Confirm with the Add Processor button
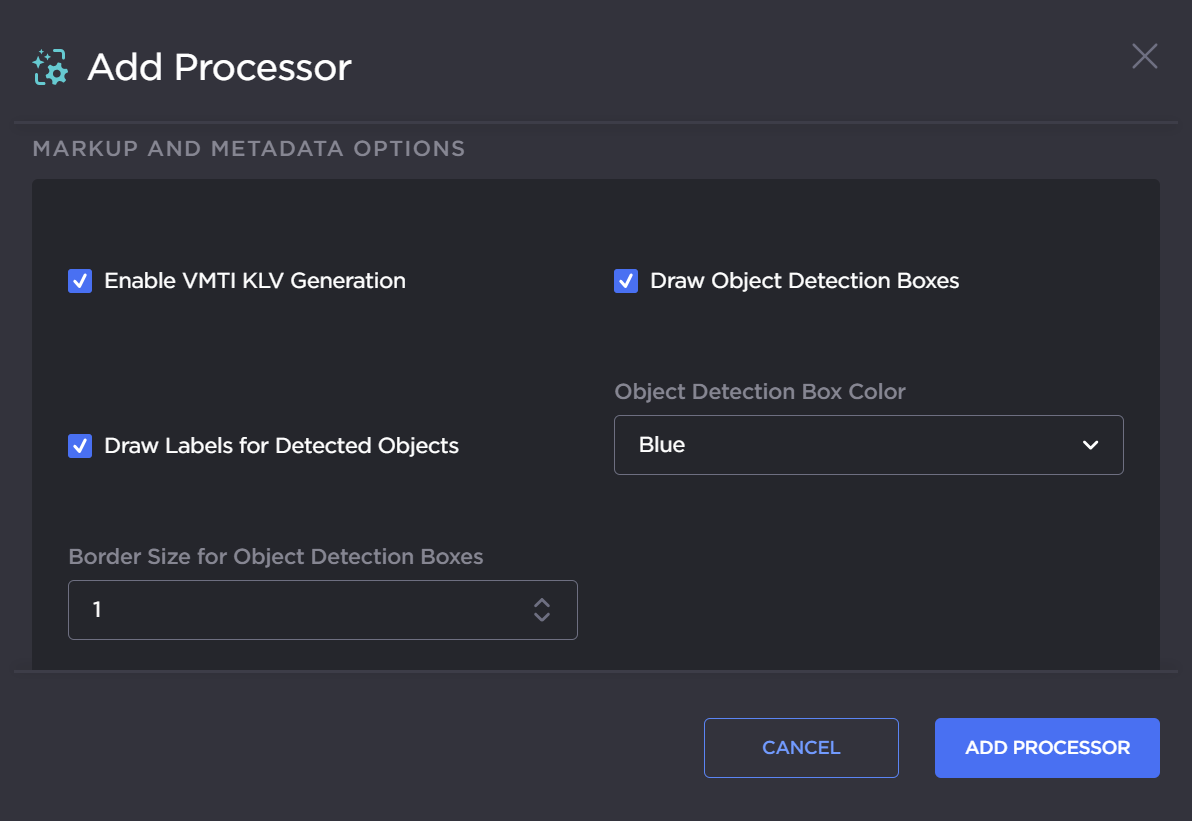The width and height of the screenshot is (1192, 821). (1047, 748)
